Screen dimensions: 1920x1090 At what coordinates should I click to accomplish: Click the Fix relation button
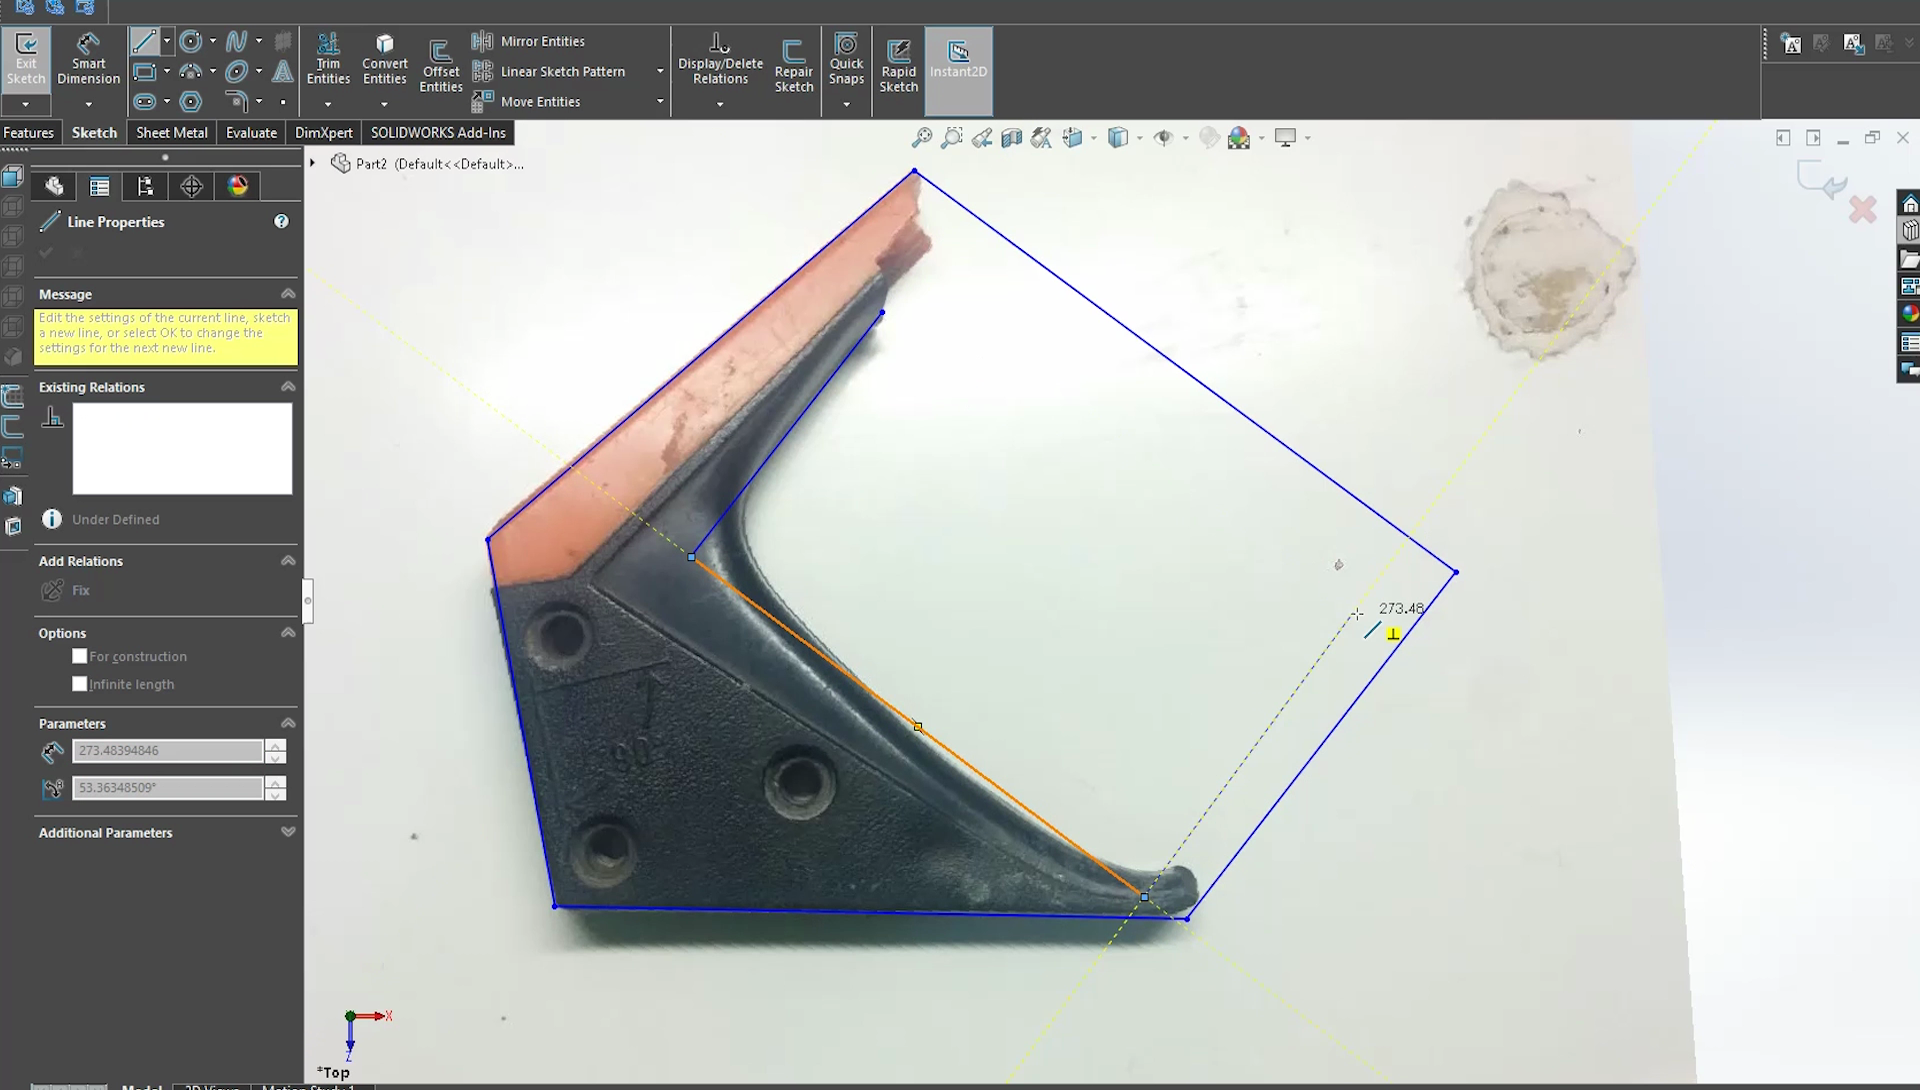(66, 590)
